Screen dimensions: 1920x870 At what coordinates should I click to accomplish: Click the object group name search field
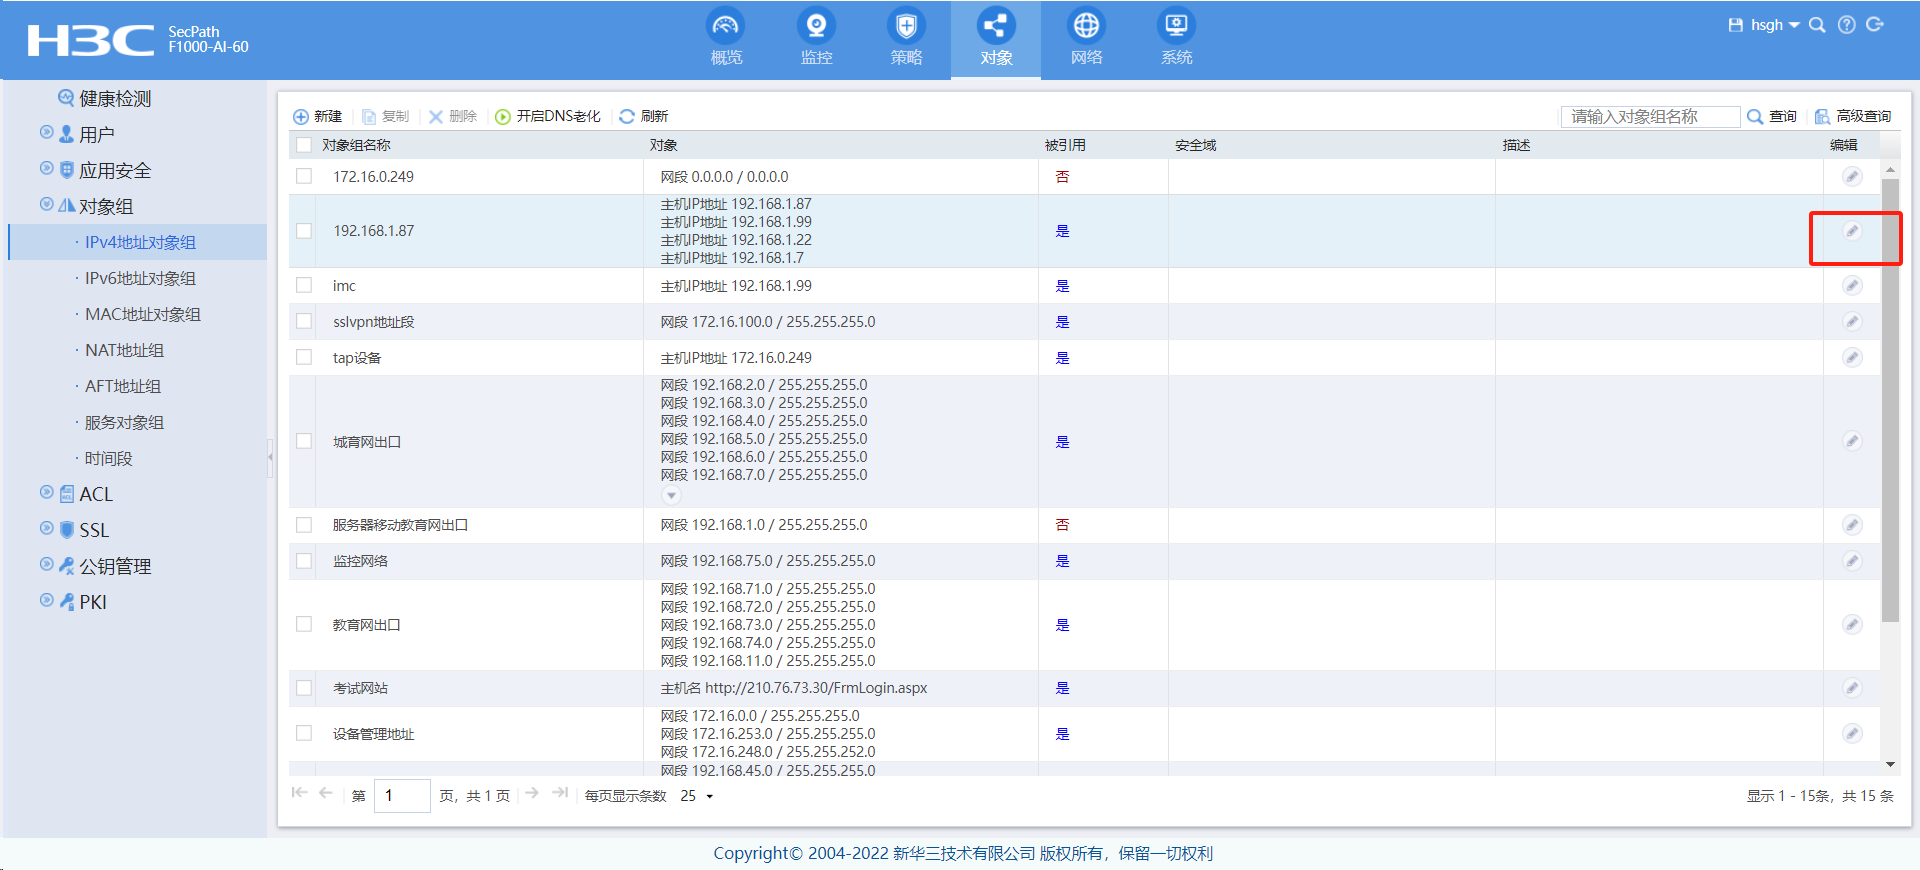point(1650,117)
